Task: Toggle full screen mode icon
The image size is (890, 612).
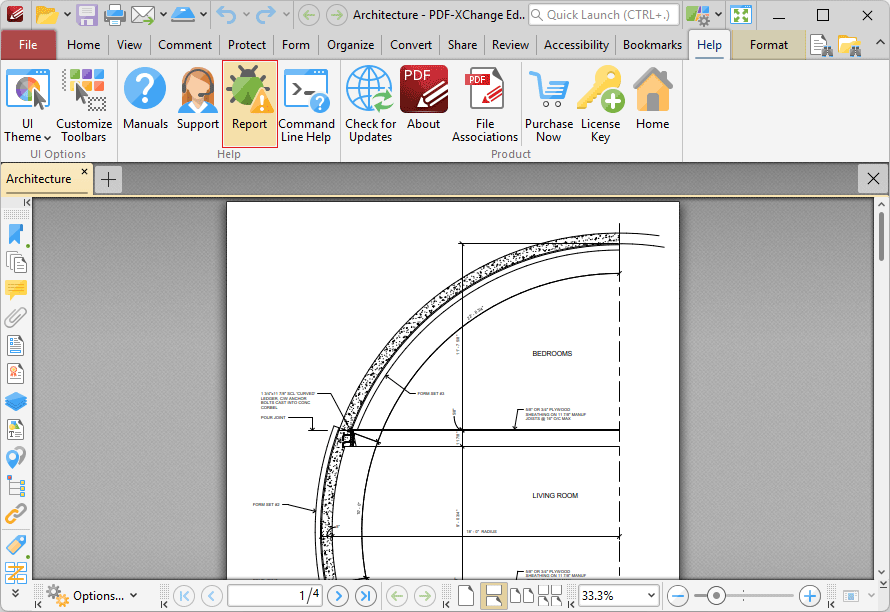Action: 741,15
